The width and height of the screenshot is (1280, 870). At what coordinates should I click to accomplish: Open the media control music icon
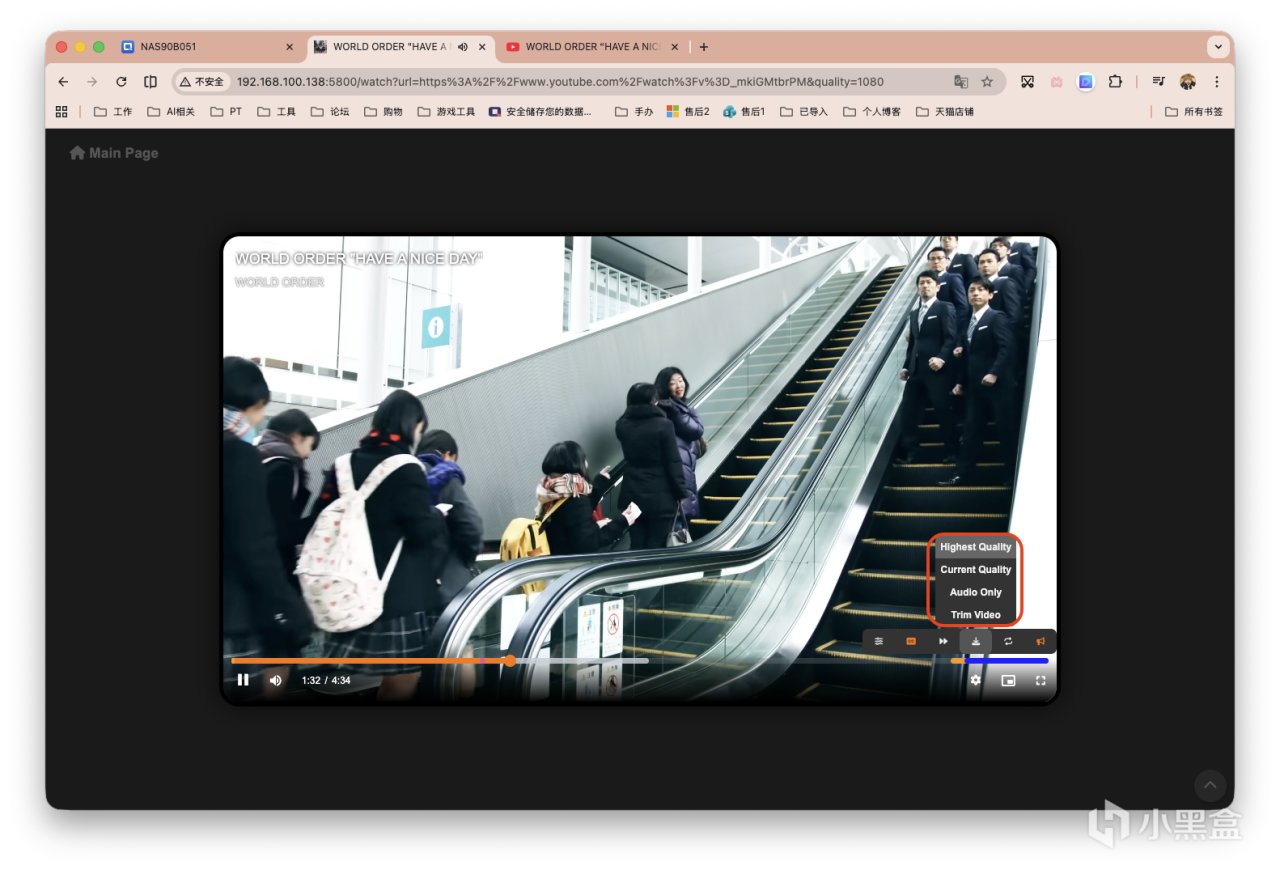point(1158,82)
